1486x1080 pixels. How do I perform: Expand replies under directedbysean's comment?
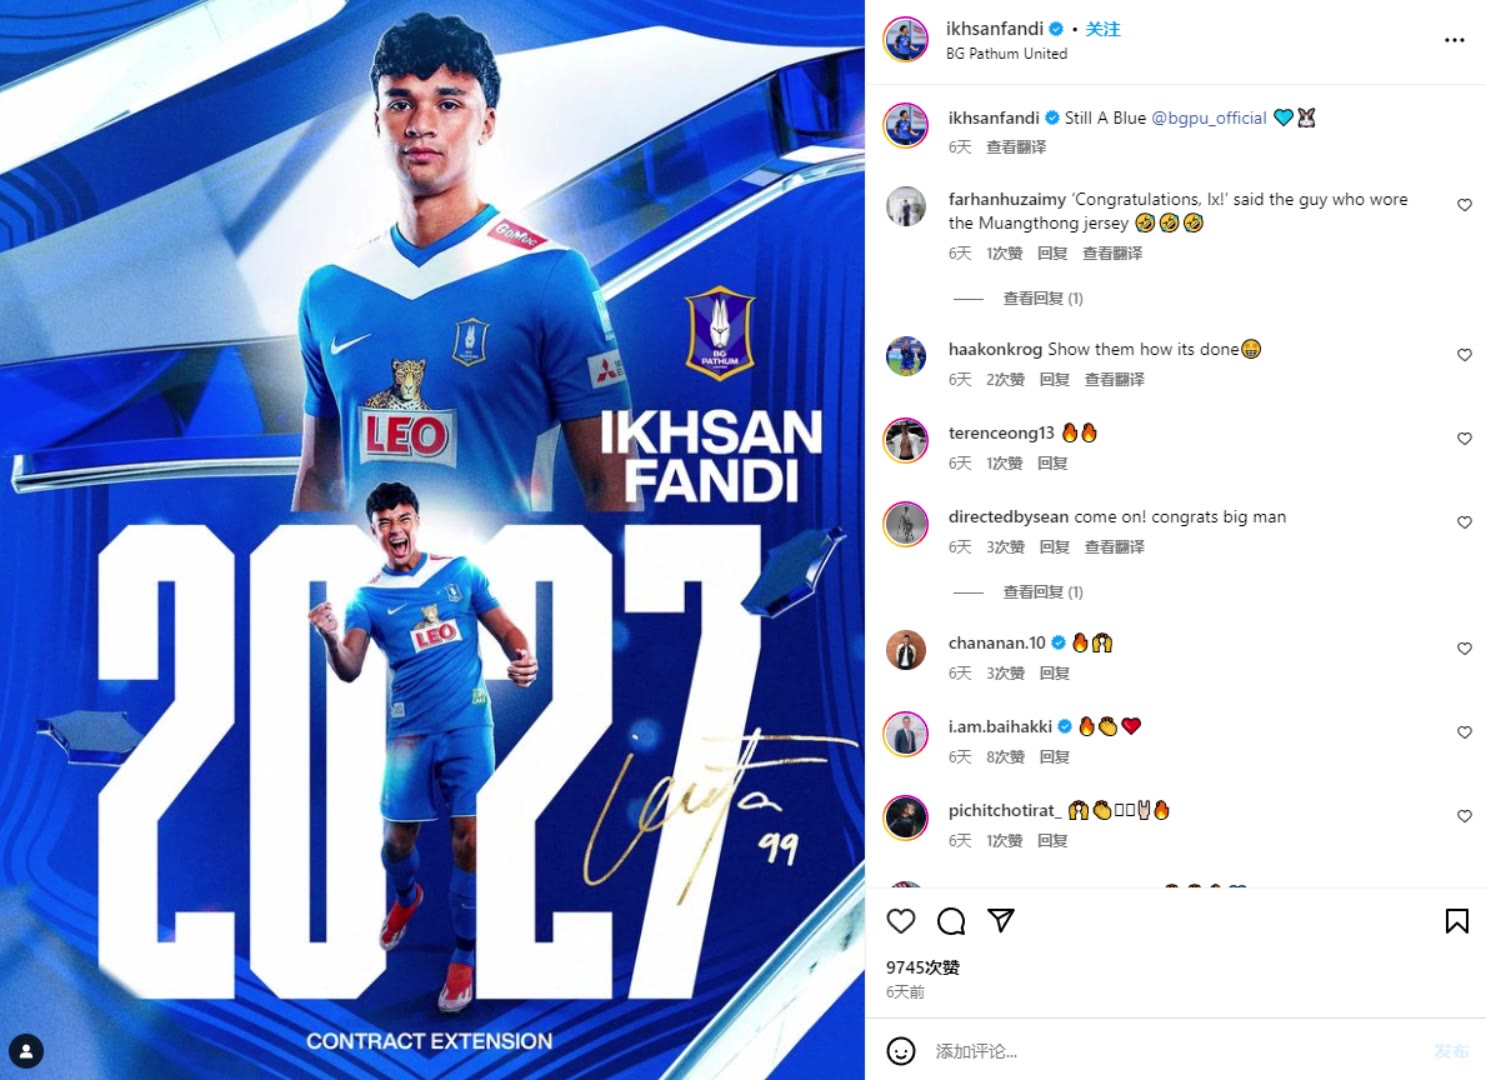(1042, 592)
